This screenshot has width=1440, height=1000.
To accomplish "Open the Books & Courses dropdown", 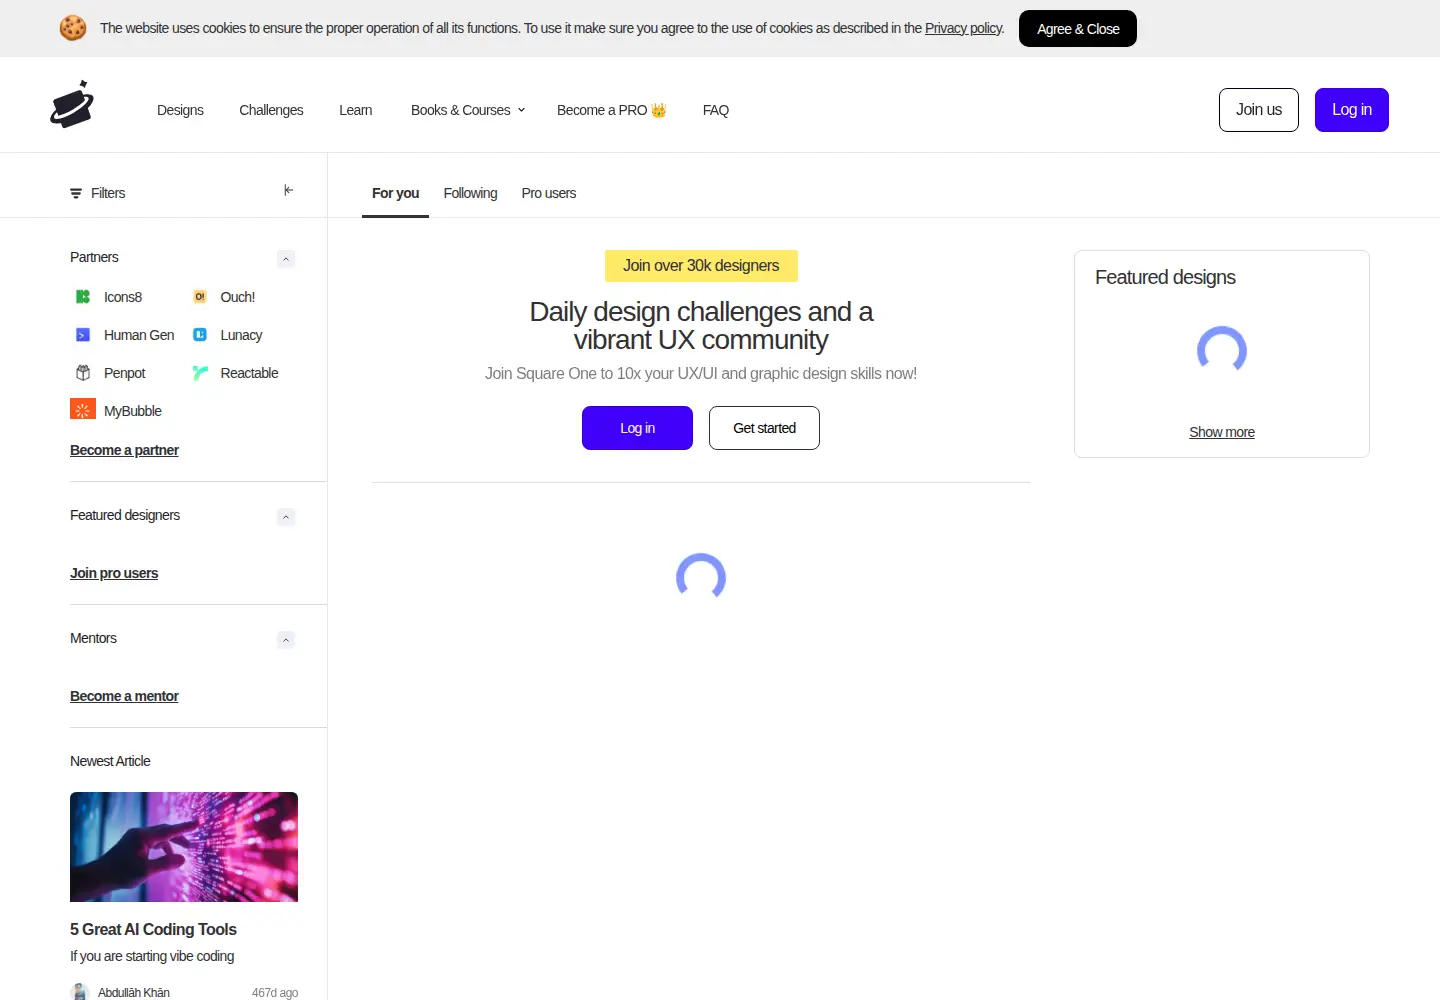I will coord(468,110).
